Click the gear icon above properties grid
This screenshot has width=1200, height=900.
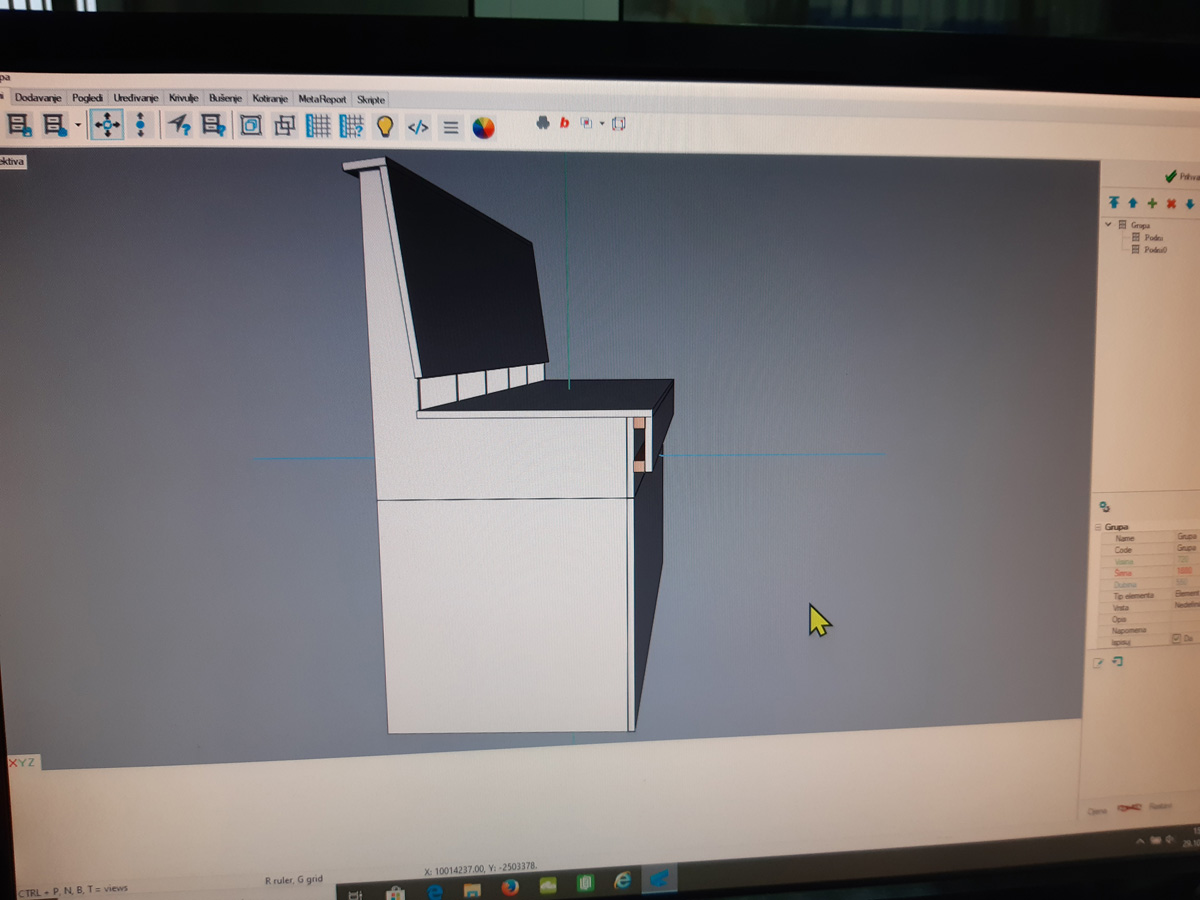pos(1105,507)
